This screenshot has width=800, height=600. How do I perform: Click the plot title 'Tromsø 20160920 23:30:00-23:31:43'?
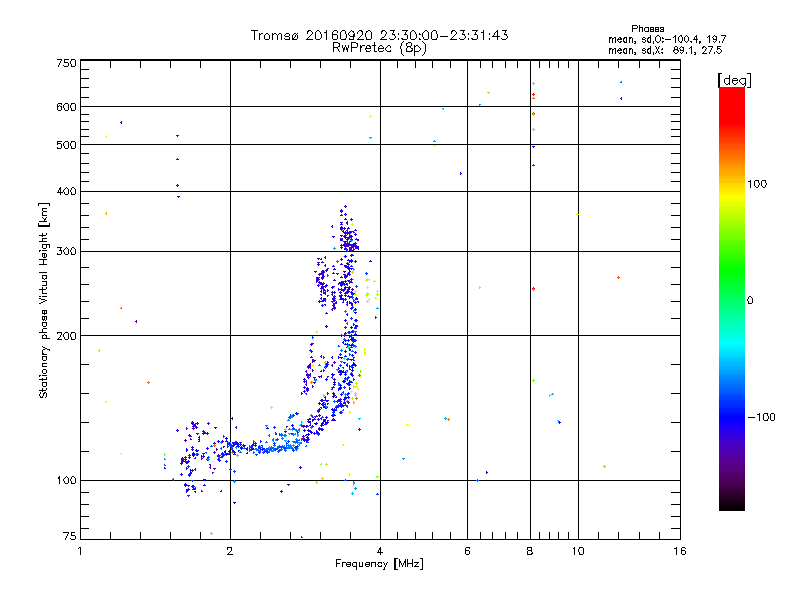[x=379, y=35]
